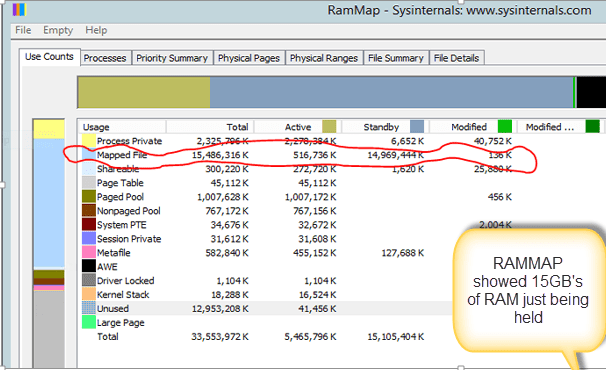Click the System PTE dark red swatch

point(89,224)
